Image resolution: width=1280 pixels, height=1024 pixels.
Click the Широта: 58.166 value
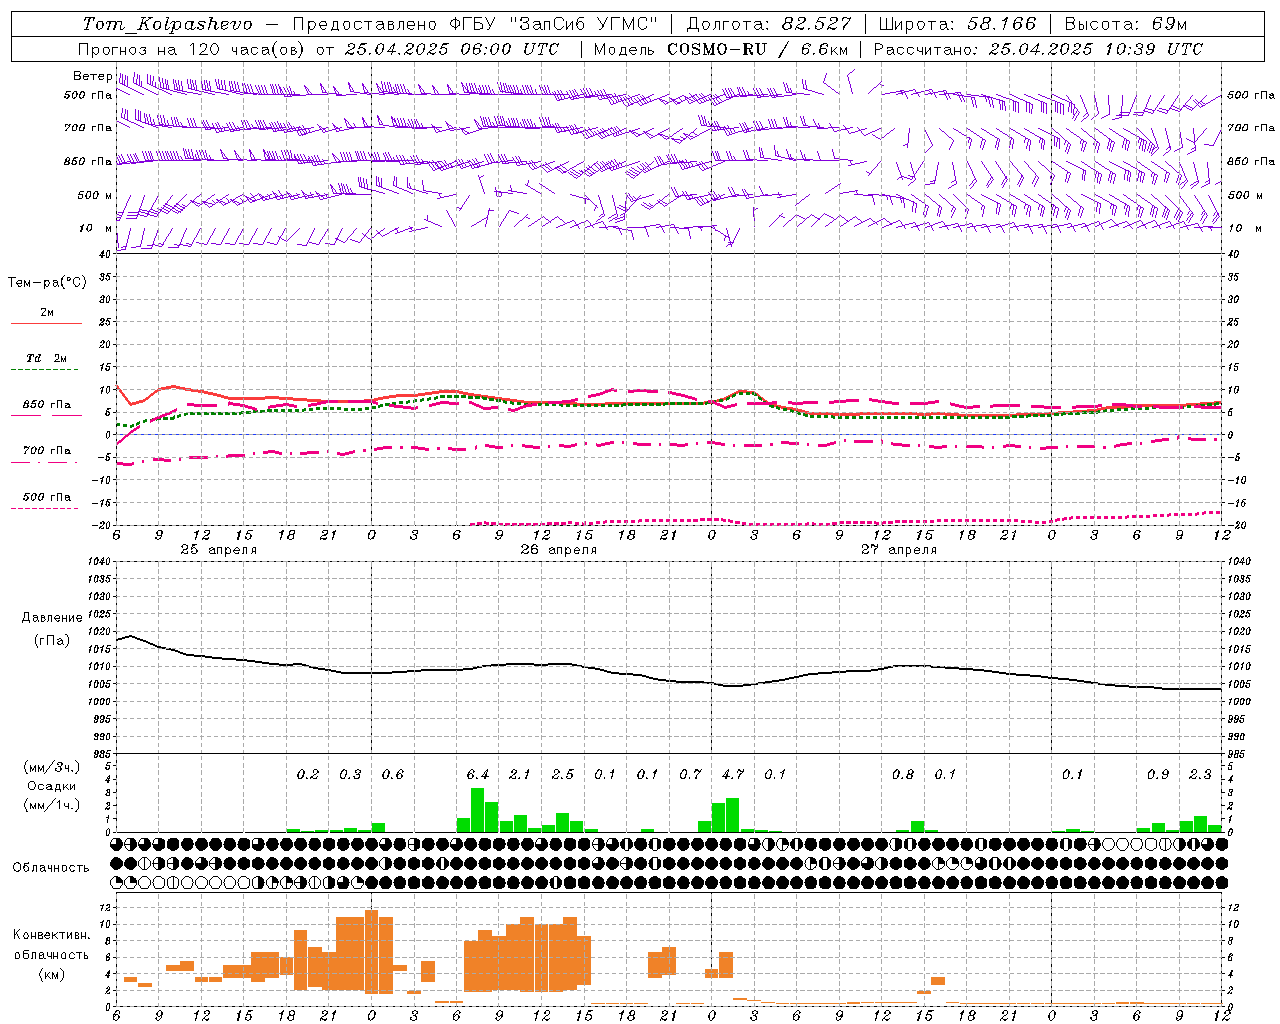tap(958, 24)
